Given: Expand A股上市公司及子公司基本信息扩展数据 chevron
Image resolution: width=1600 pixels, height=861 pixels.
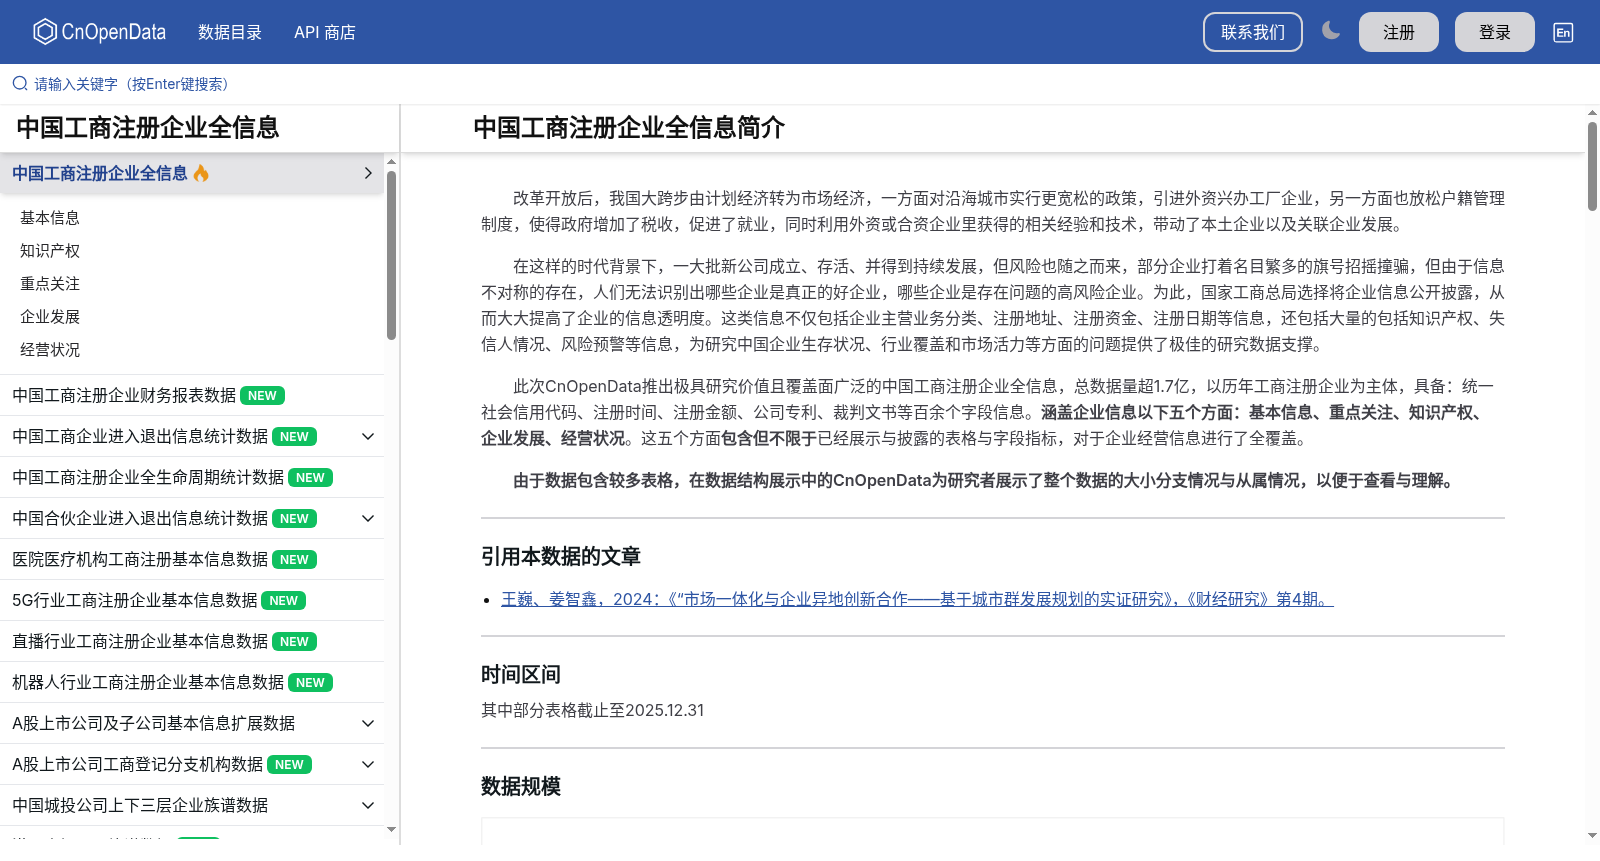Looking at the screenshot, I should pos(368,723).
